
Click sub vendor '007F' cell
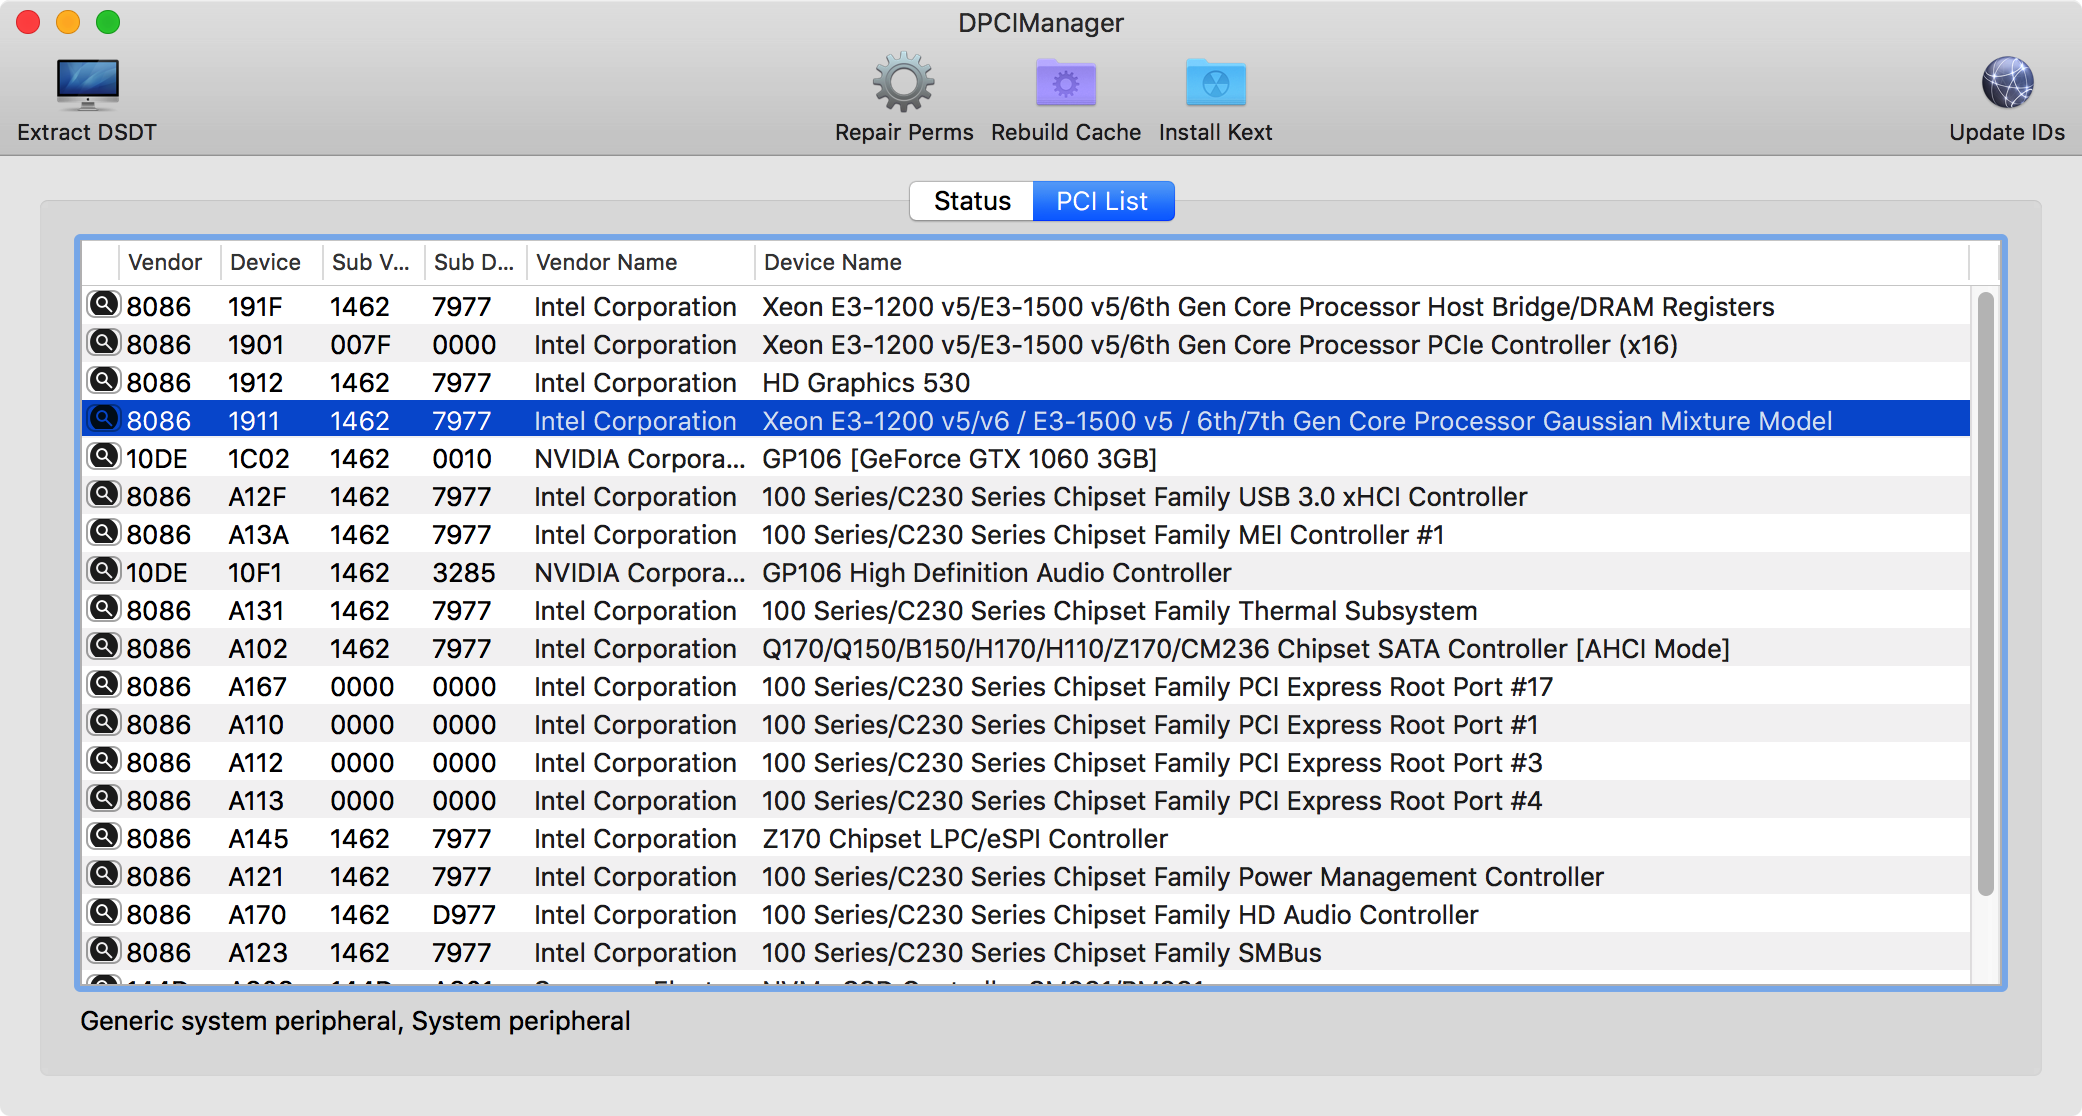click(x=360, y=345)
